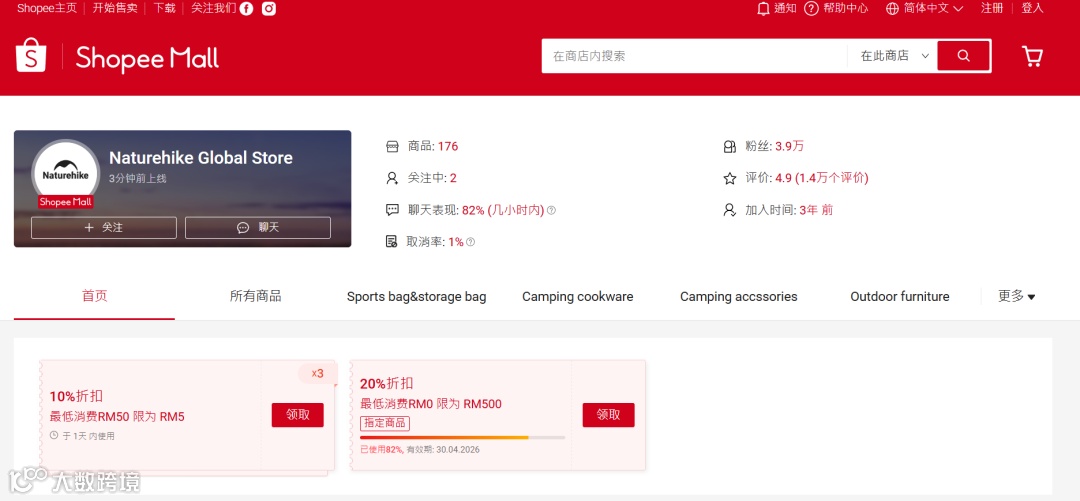Click 粉丝: 3.9万 value
Screen dimensions: 1080x501
pyautogui.click(x=789, y=146)
